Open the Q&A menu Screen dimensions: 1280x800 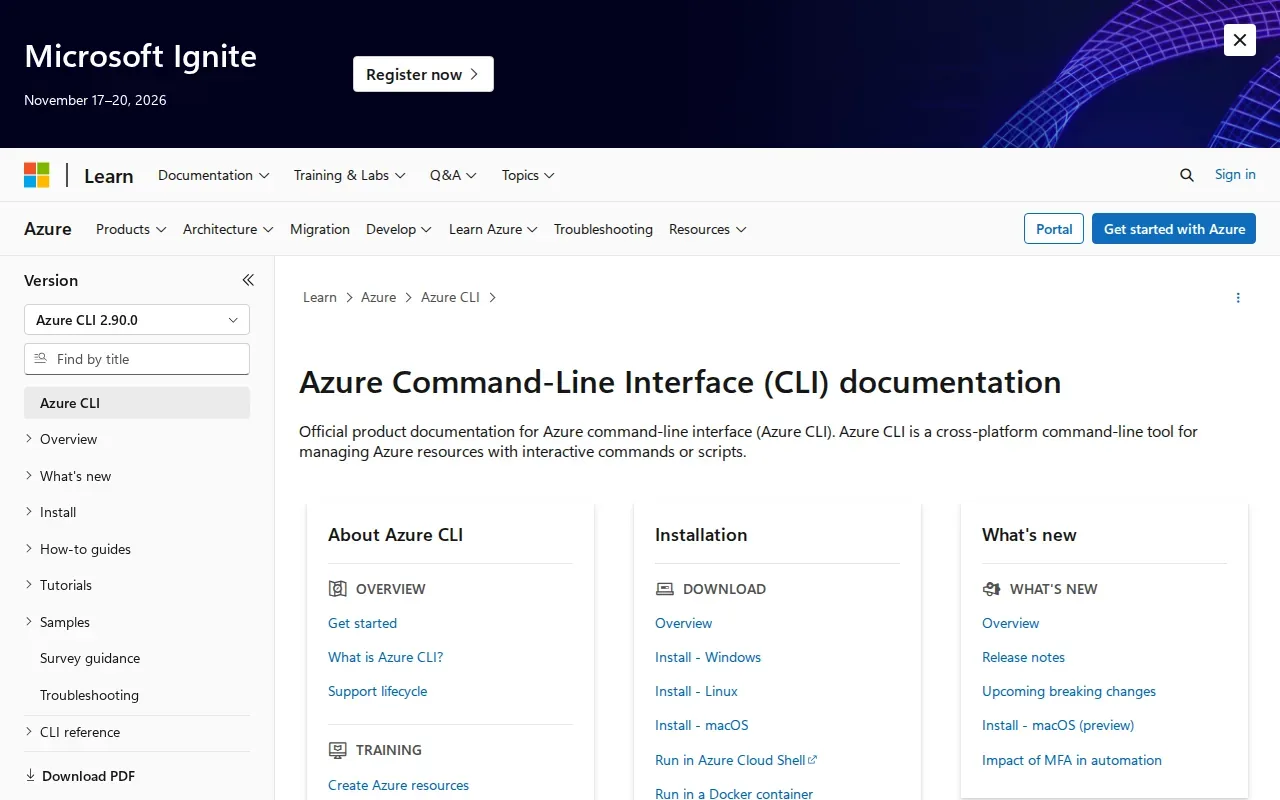coord(454,175)
